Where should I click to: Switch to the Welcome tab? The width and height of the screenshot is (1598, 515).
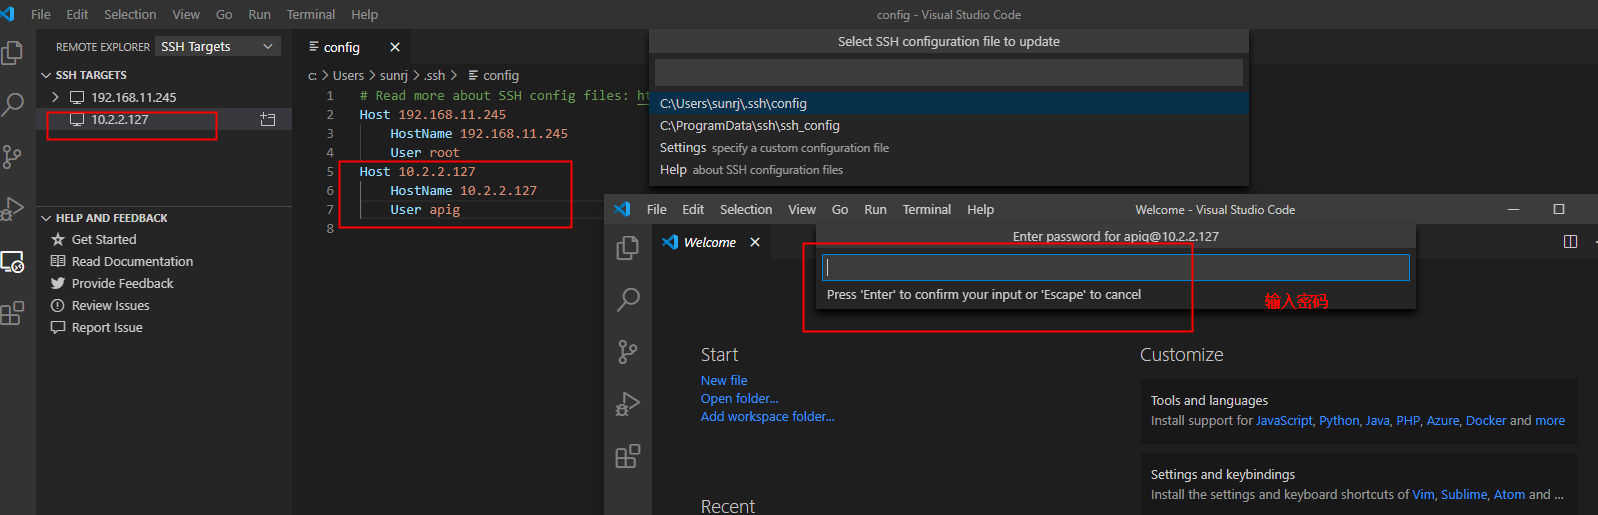pos(709,242)
